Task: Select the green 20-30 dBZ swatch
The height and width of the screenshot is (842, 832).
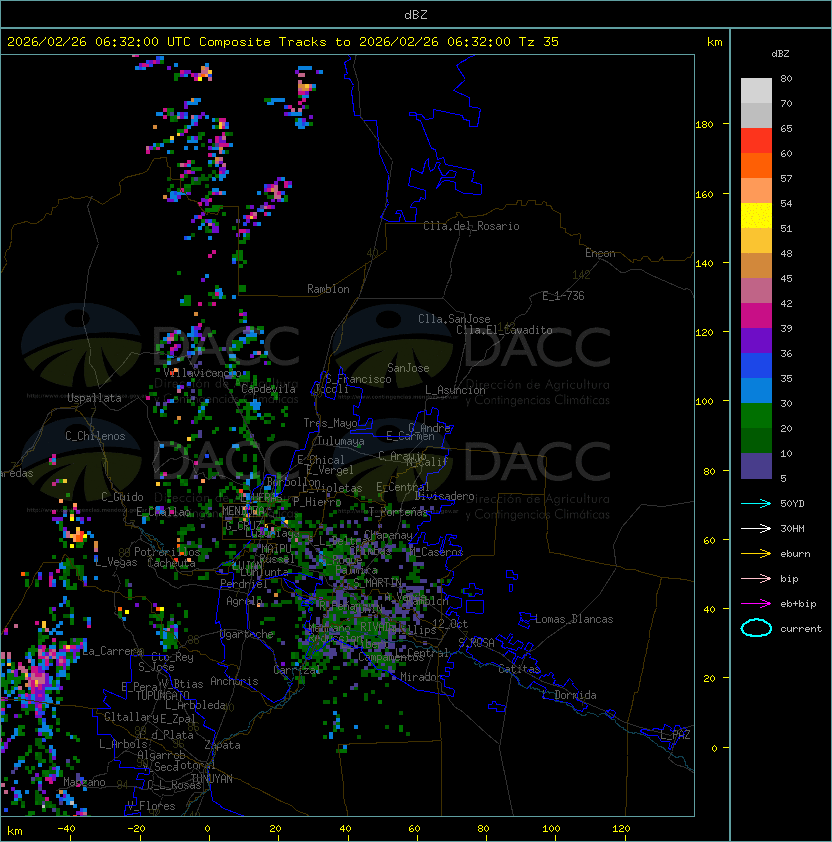Action: coord(756,416)
